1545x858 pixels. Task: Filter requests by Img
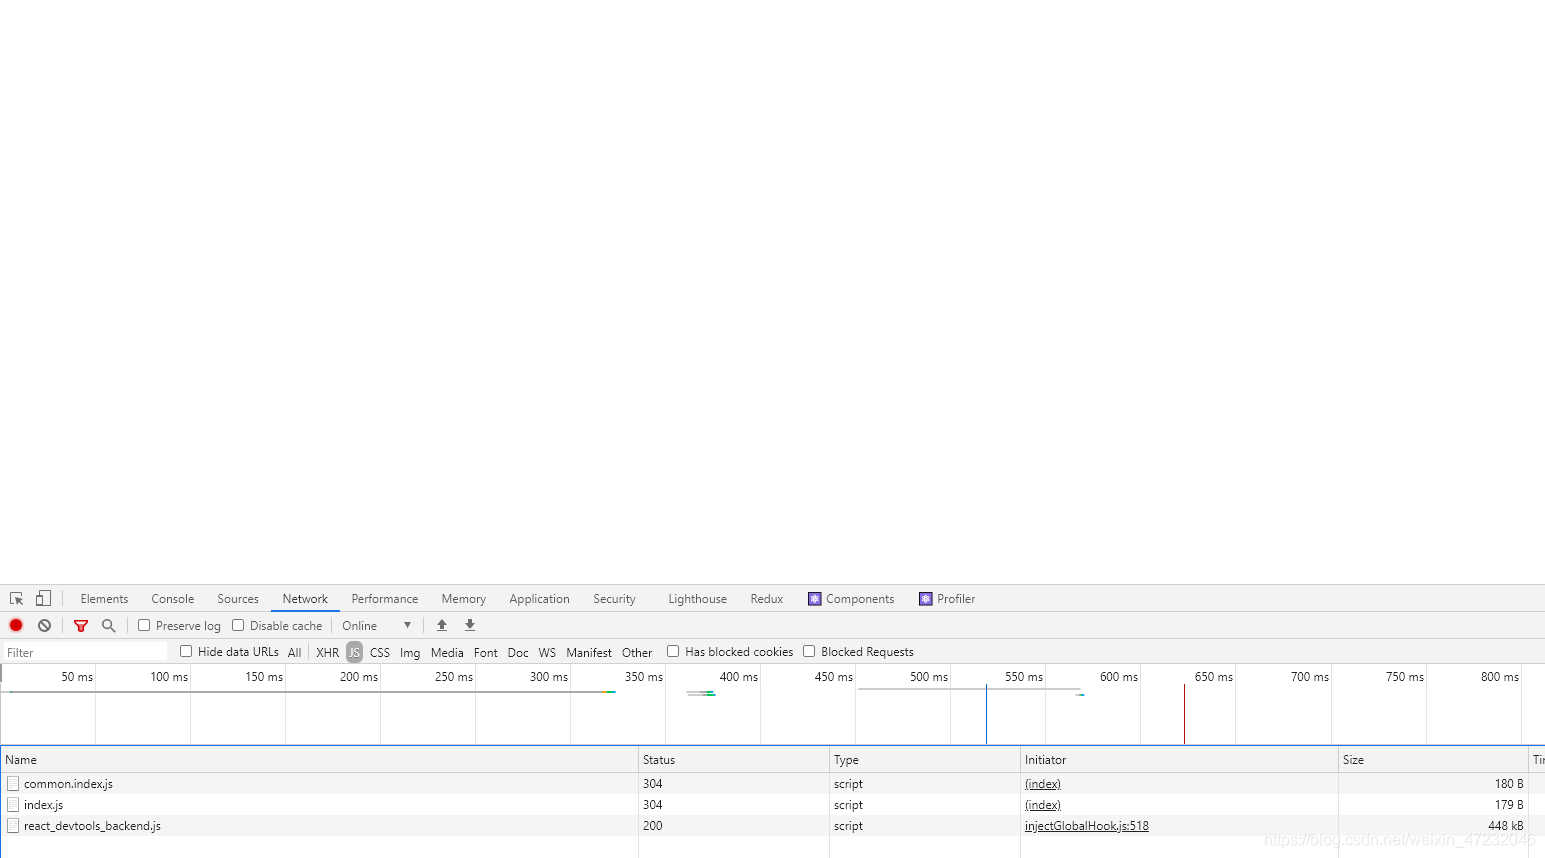[x=410, y=652]
